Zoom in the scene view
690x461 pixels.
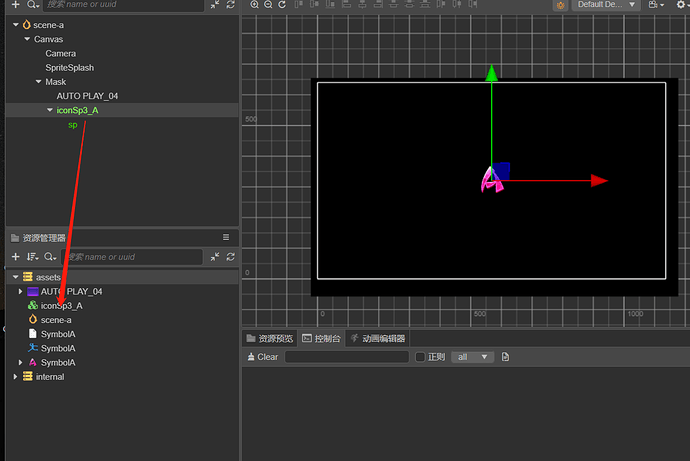(254, 4)
